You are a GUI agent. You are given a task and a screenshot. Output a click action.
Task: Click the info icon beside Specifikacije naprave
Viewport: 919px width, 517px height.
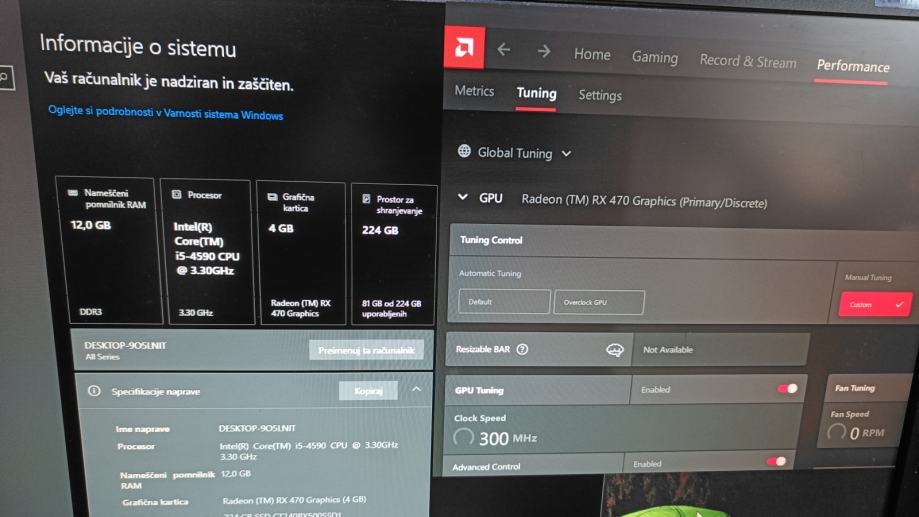coord(94,390)
